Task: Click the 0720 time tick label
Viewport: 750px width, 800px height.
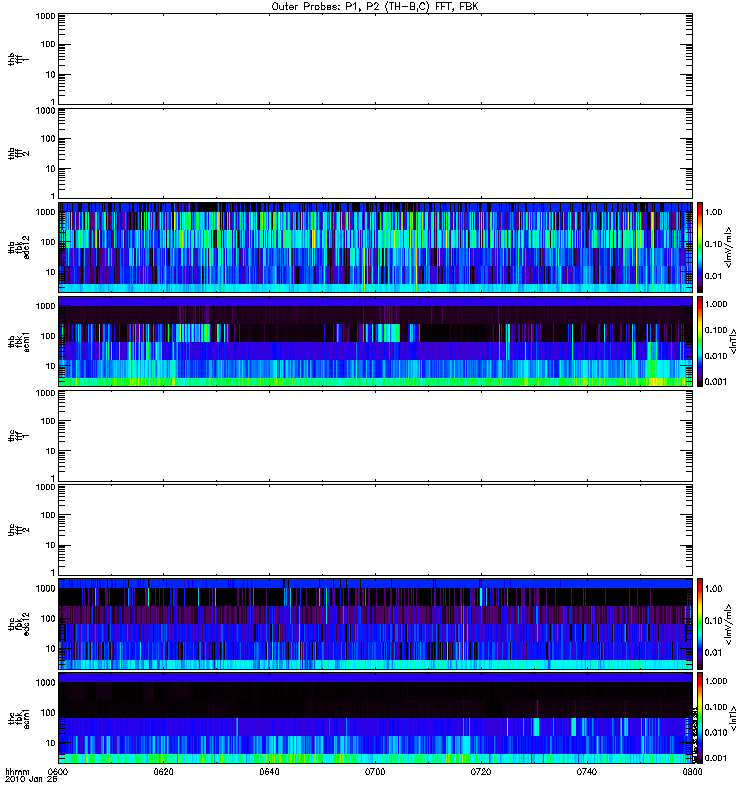Action: [x=481, y=772]
